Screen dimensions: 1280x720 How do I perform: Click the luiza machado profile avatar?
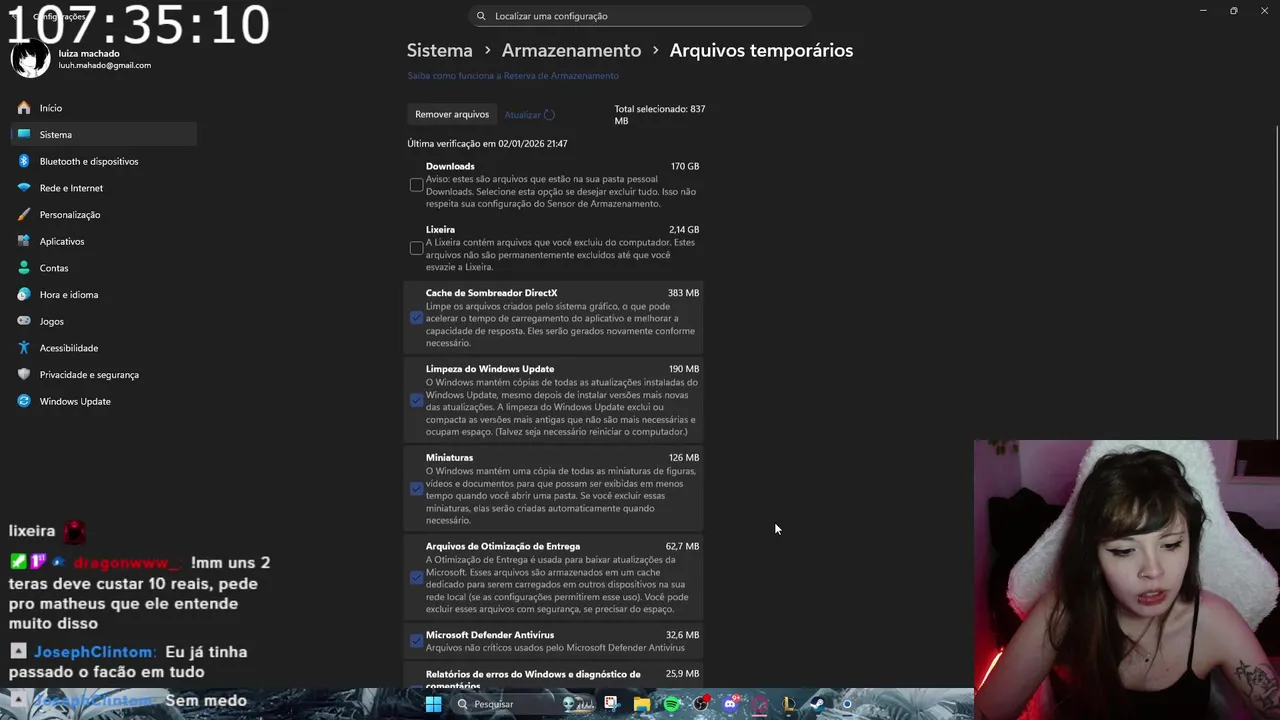(30, 59)
